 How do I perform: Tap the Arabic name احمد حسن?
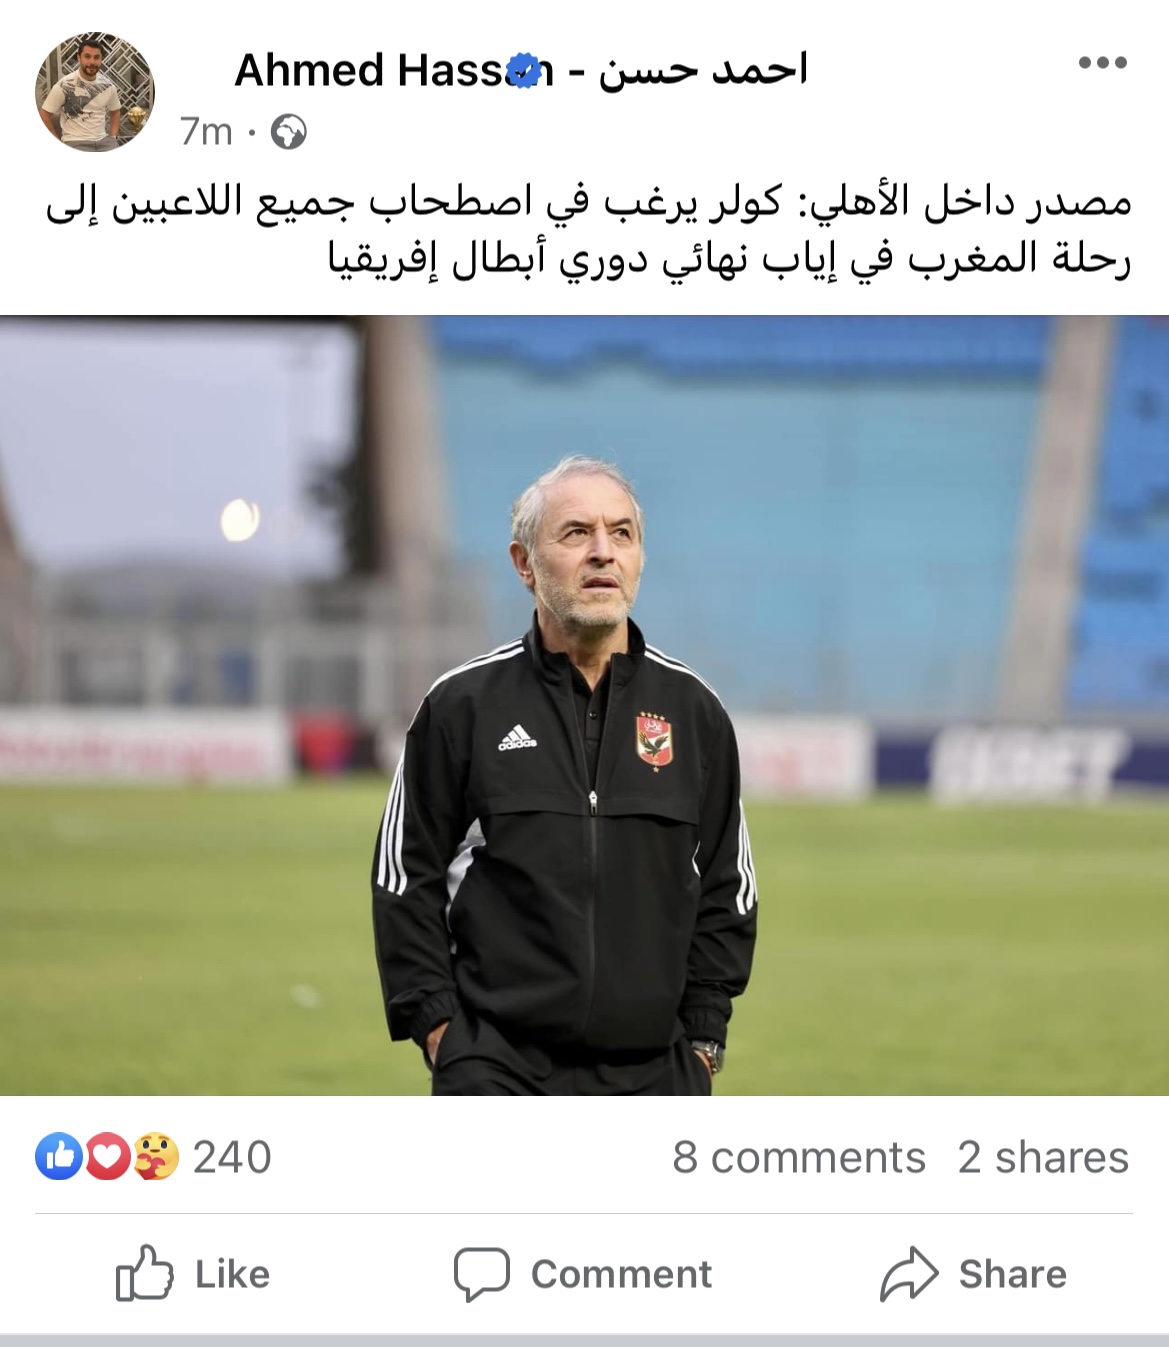(x=703, y=70)
